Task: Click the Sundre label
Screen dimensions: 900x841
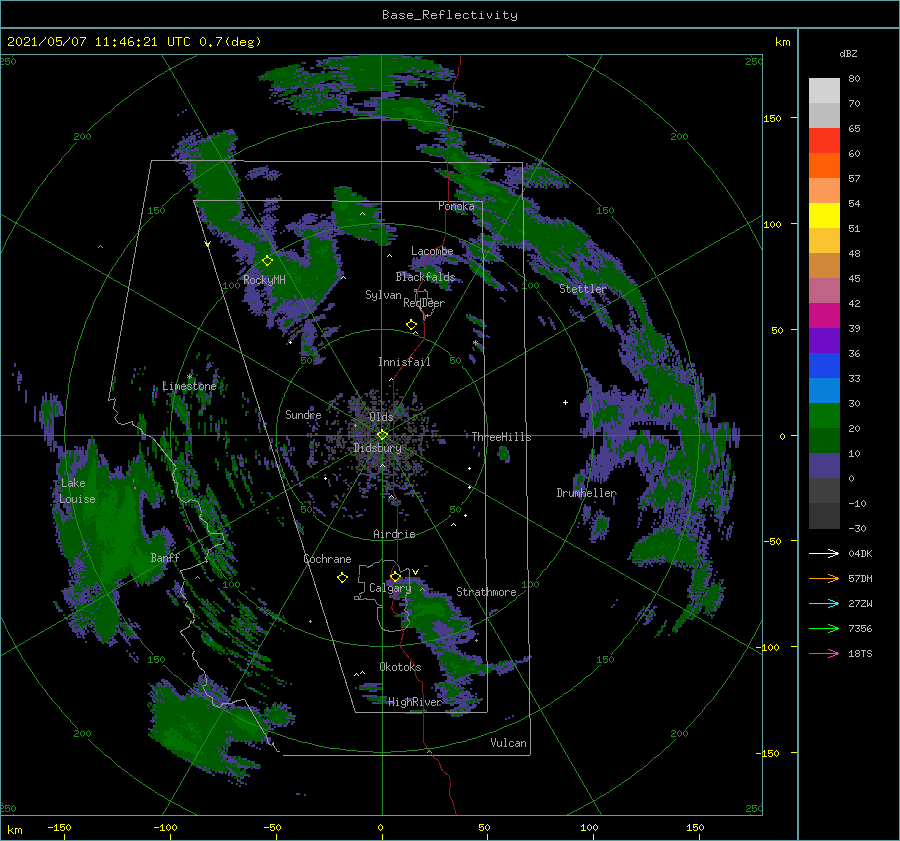Action: click(x=303, y=415)
